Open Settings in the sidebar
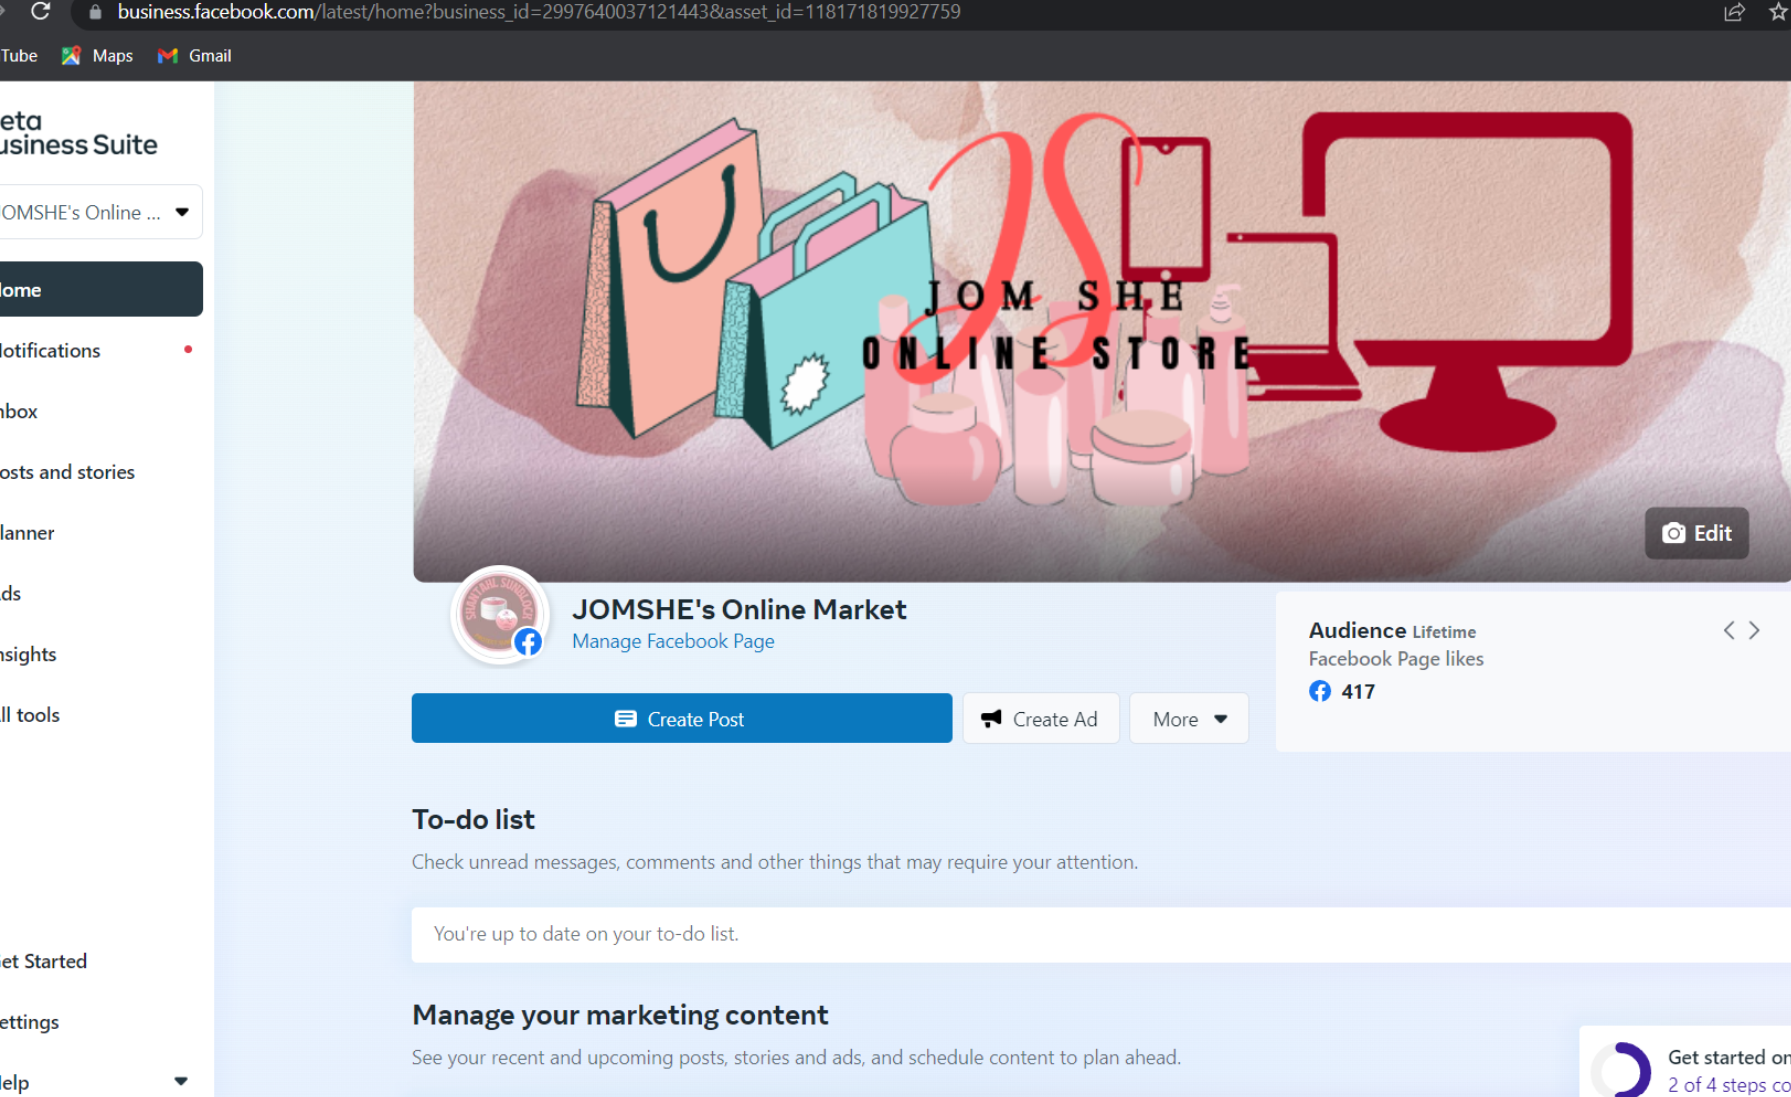Screen dimensions: 1791x1097 (x=99, y=1022)
